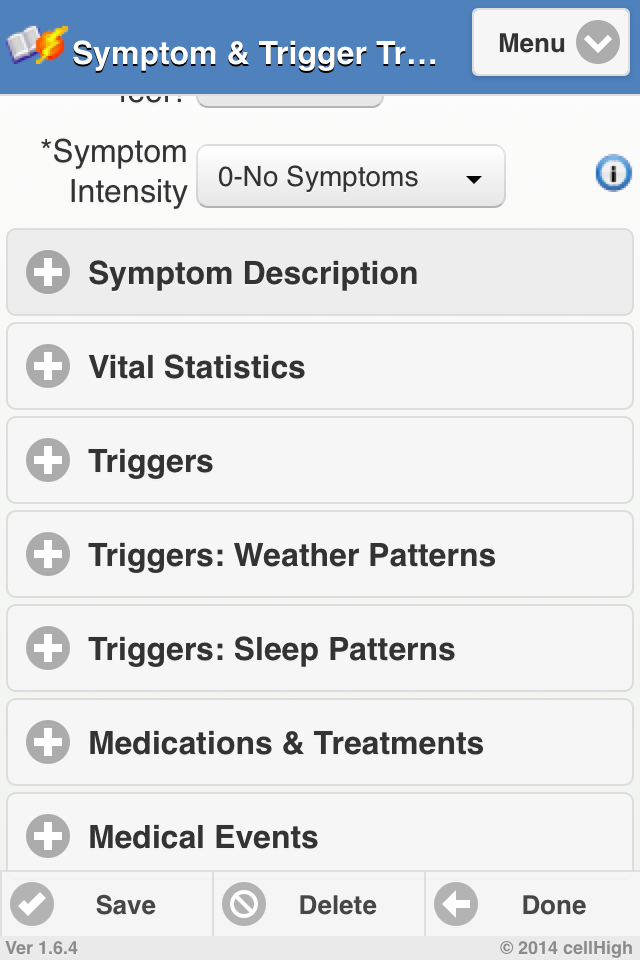Expand Triggers: Sleep Patterns section
640x960 pixels.
tap(320, 649)
